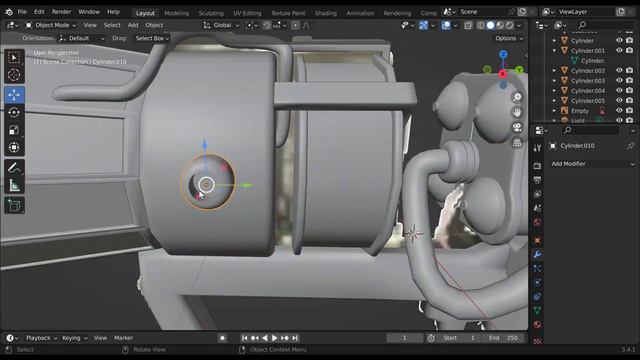Toggle camera view with camera icon
Viewport: 640px width, 360px height.
coord(517,127)
